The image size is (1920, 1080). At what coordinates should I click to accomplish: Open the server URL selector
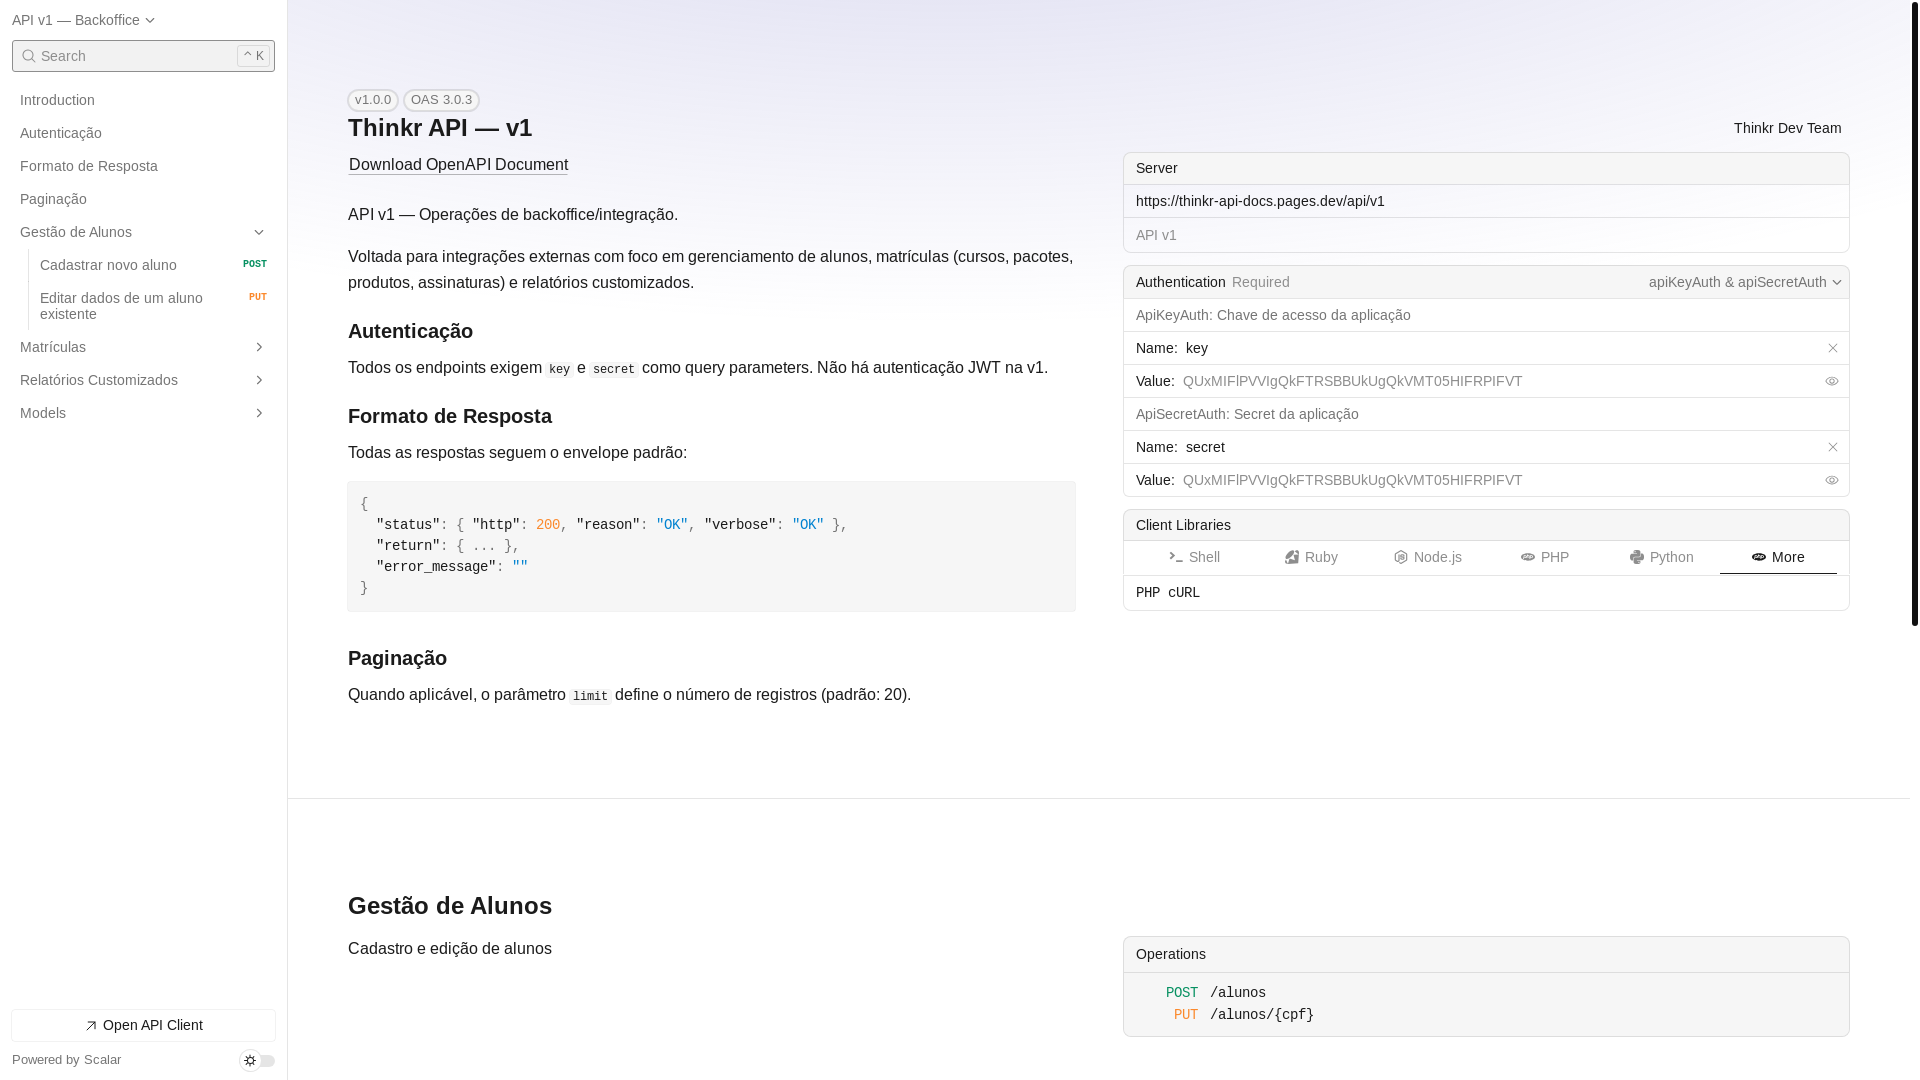(x=1486, y=201)
